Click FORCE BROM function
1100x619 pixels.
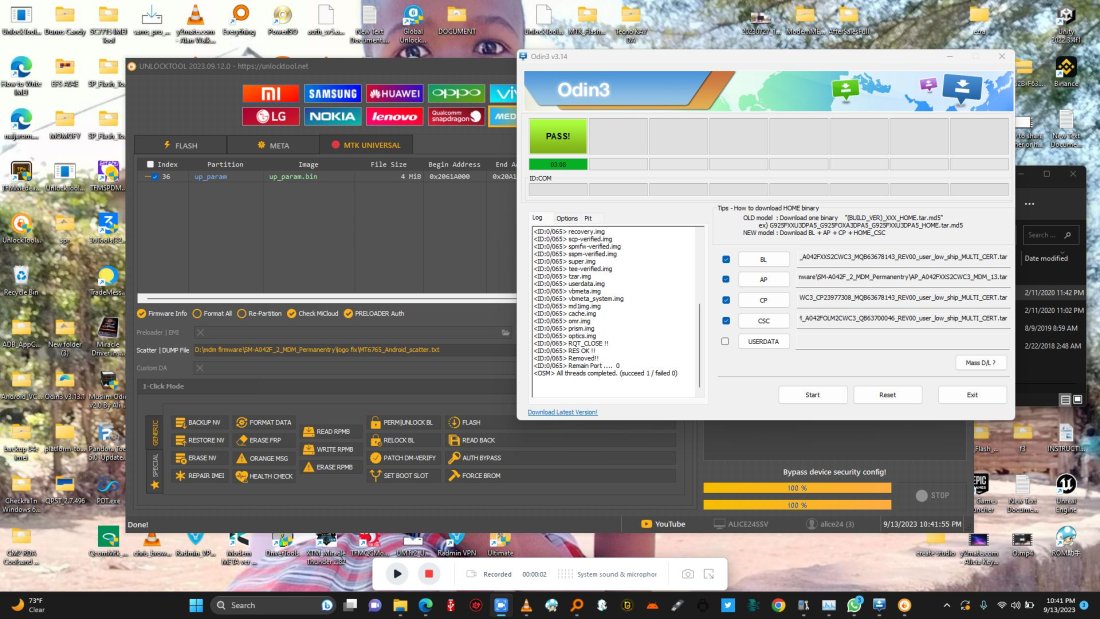point(474,475)
